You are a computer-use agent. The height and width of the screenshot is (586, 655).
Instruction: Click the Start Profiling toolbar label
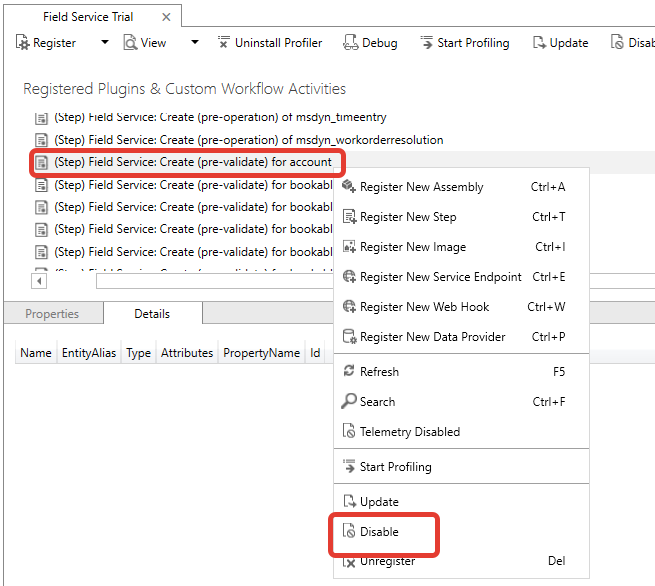coord(473,43)
